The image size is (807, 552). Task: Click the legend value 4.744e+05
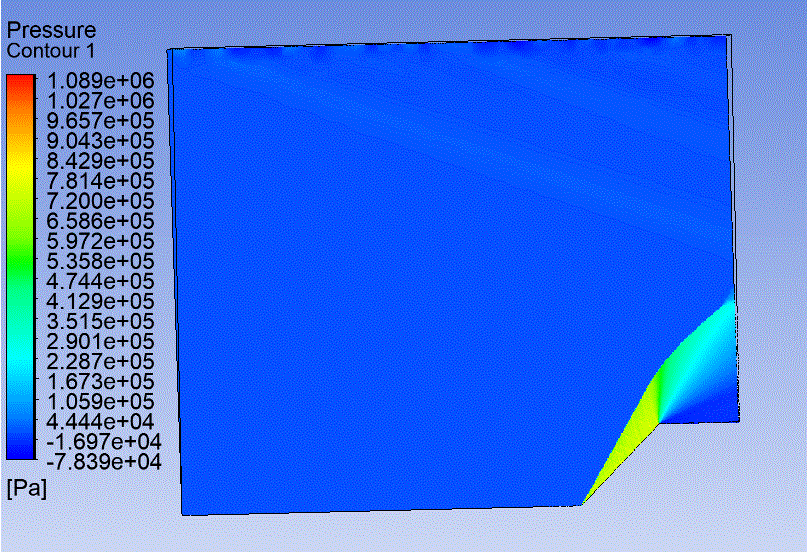point(100,281)
